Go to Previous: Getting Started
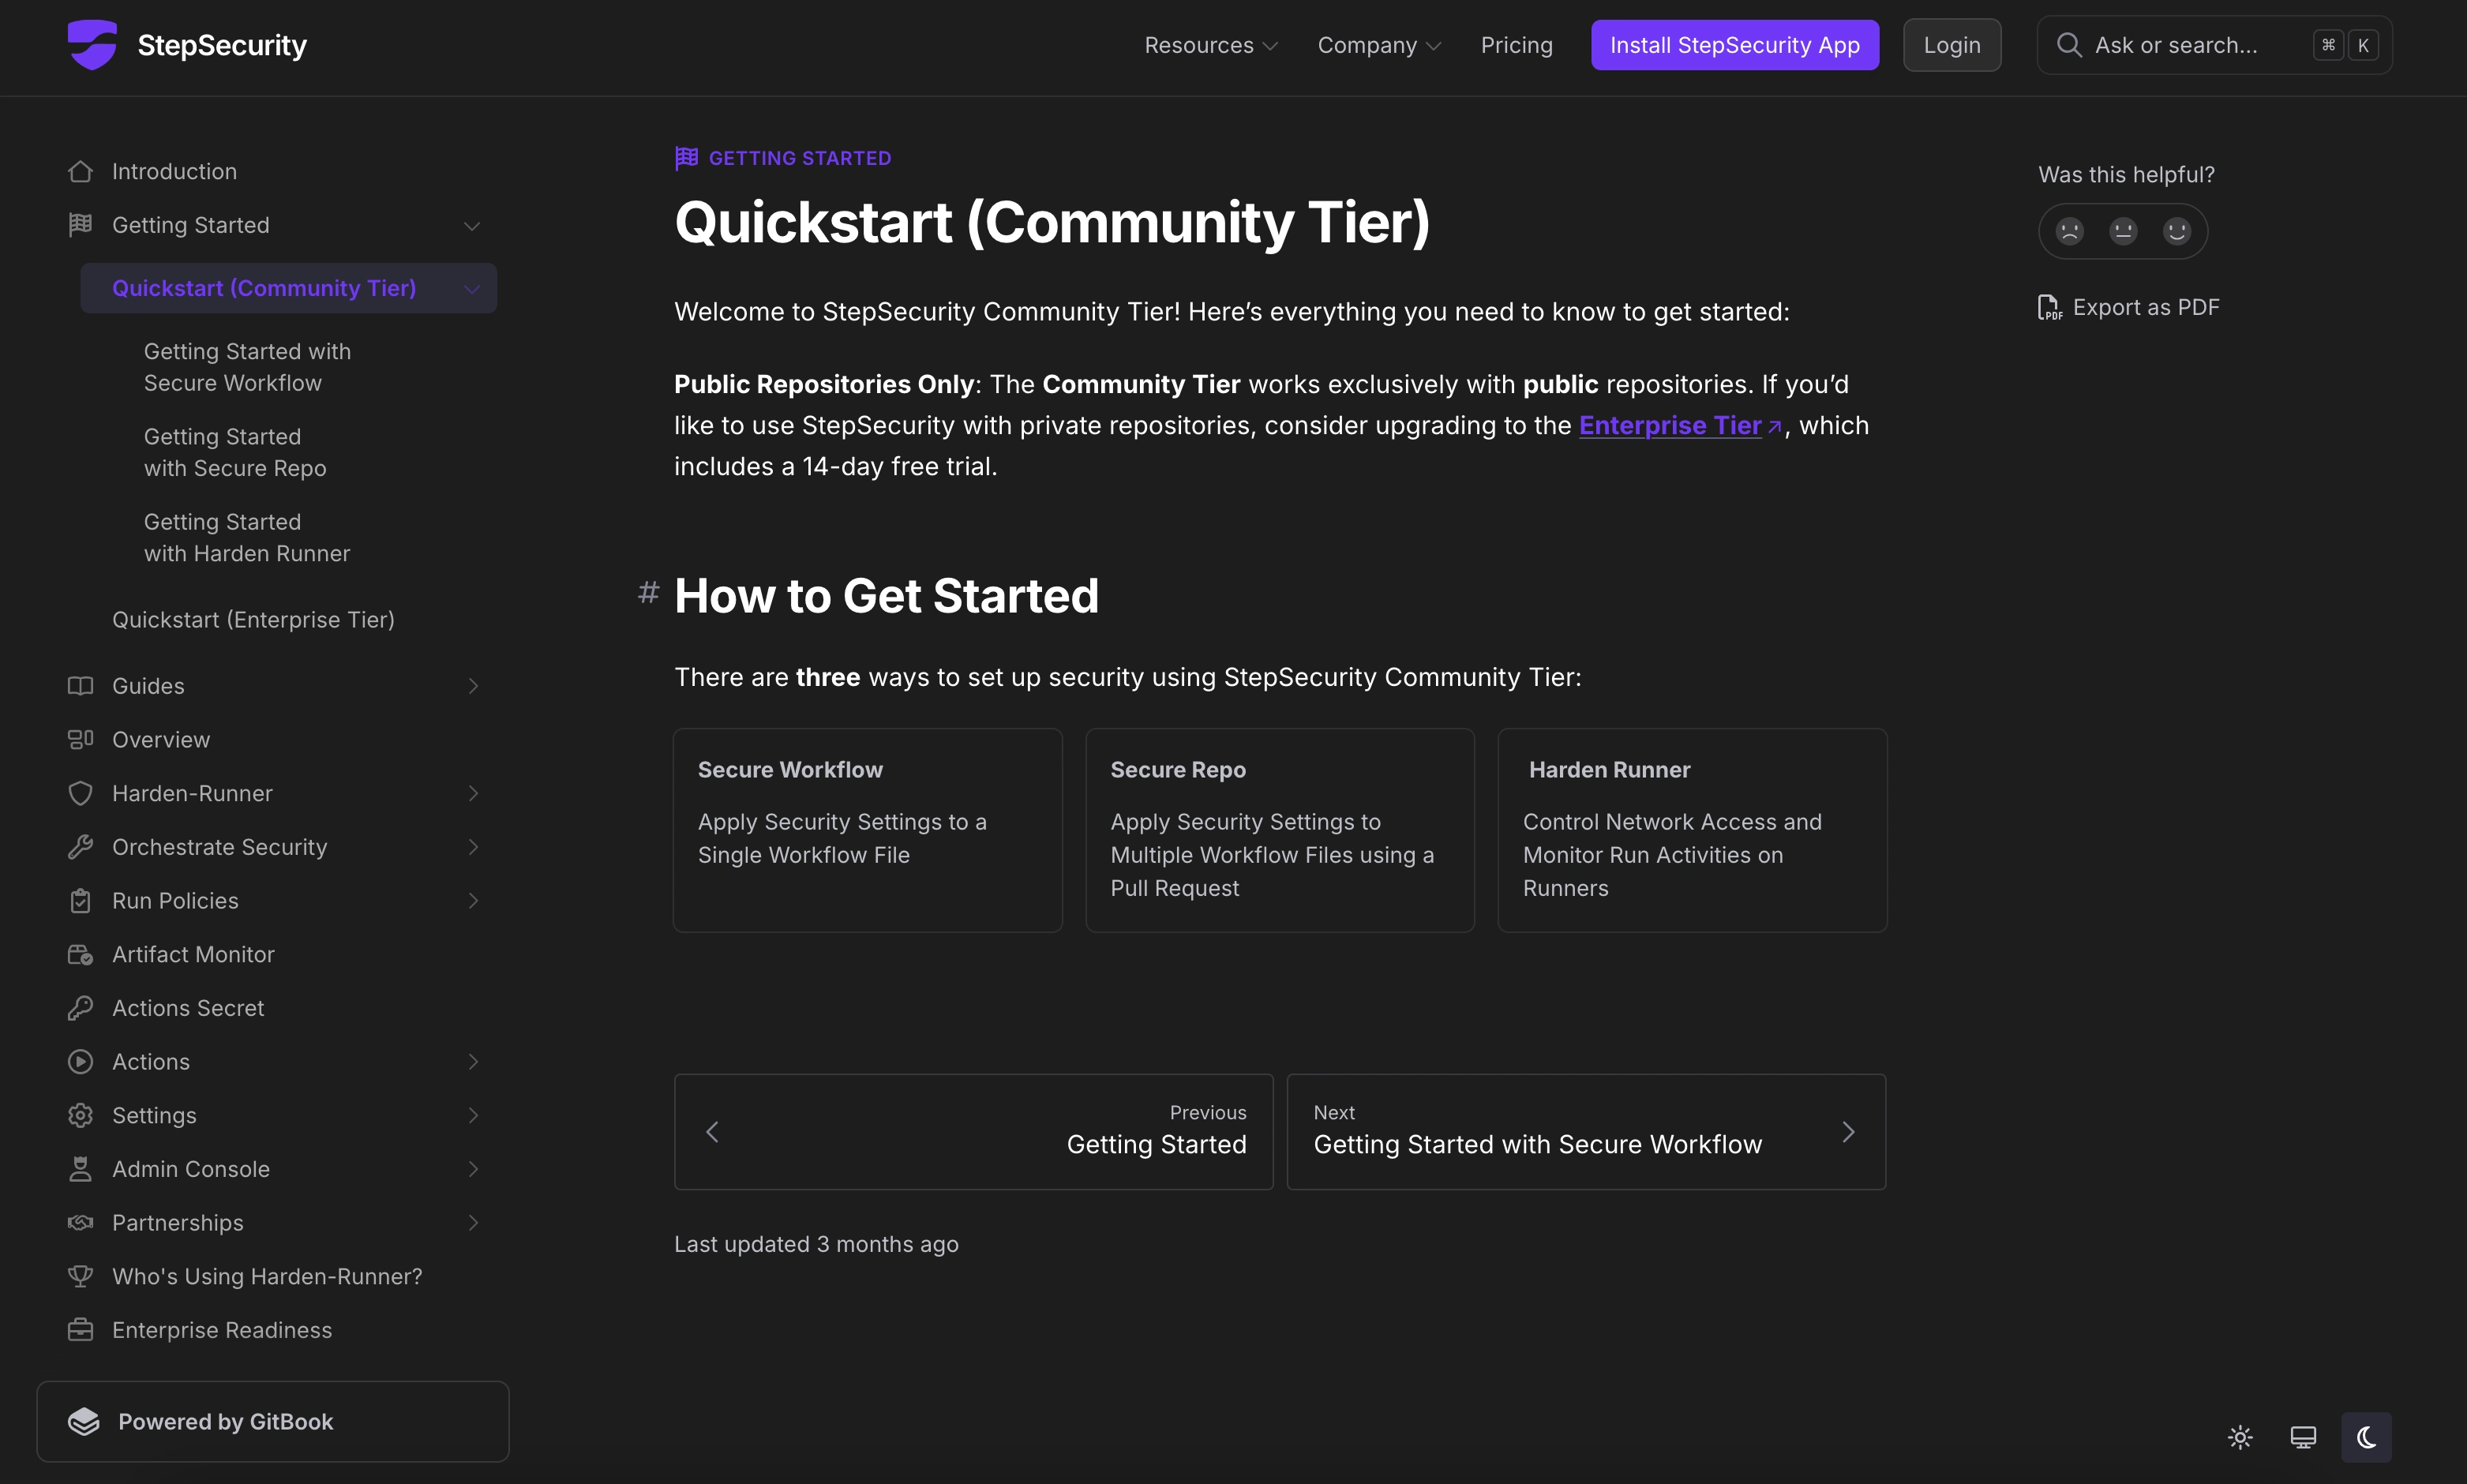Image resolution: width=2467 pixels, height=1484 pixels. click(x=973, y=1132)
